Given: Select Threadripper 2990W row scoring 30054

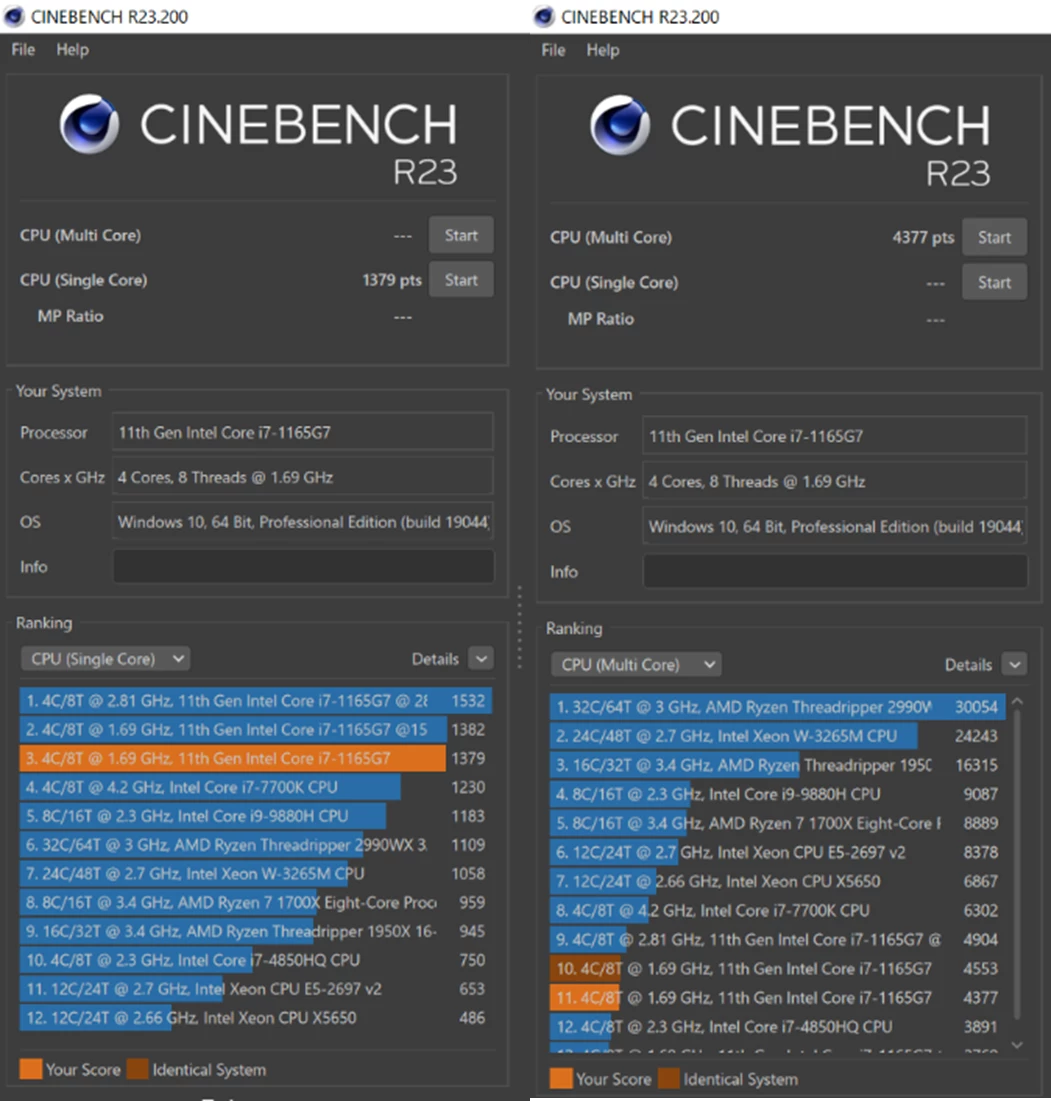Looking at the screenshot, I should point(778,707).
